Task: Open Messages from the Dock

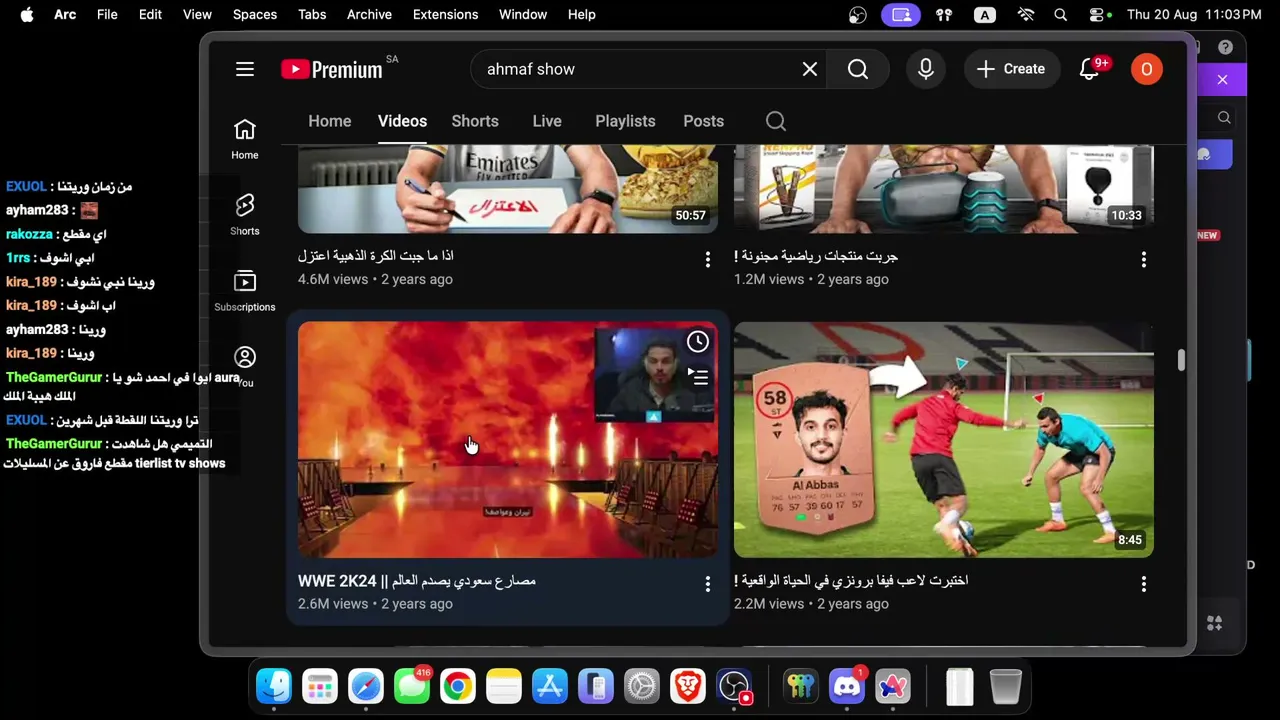Action: pyautogui.click(x=412, y=686)
